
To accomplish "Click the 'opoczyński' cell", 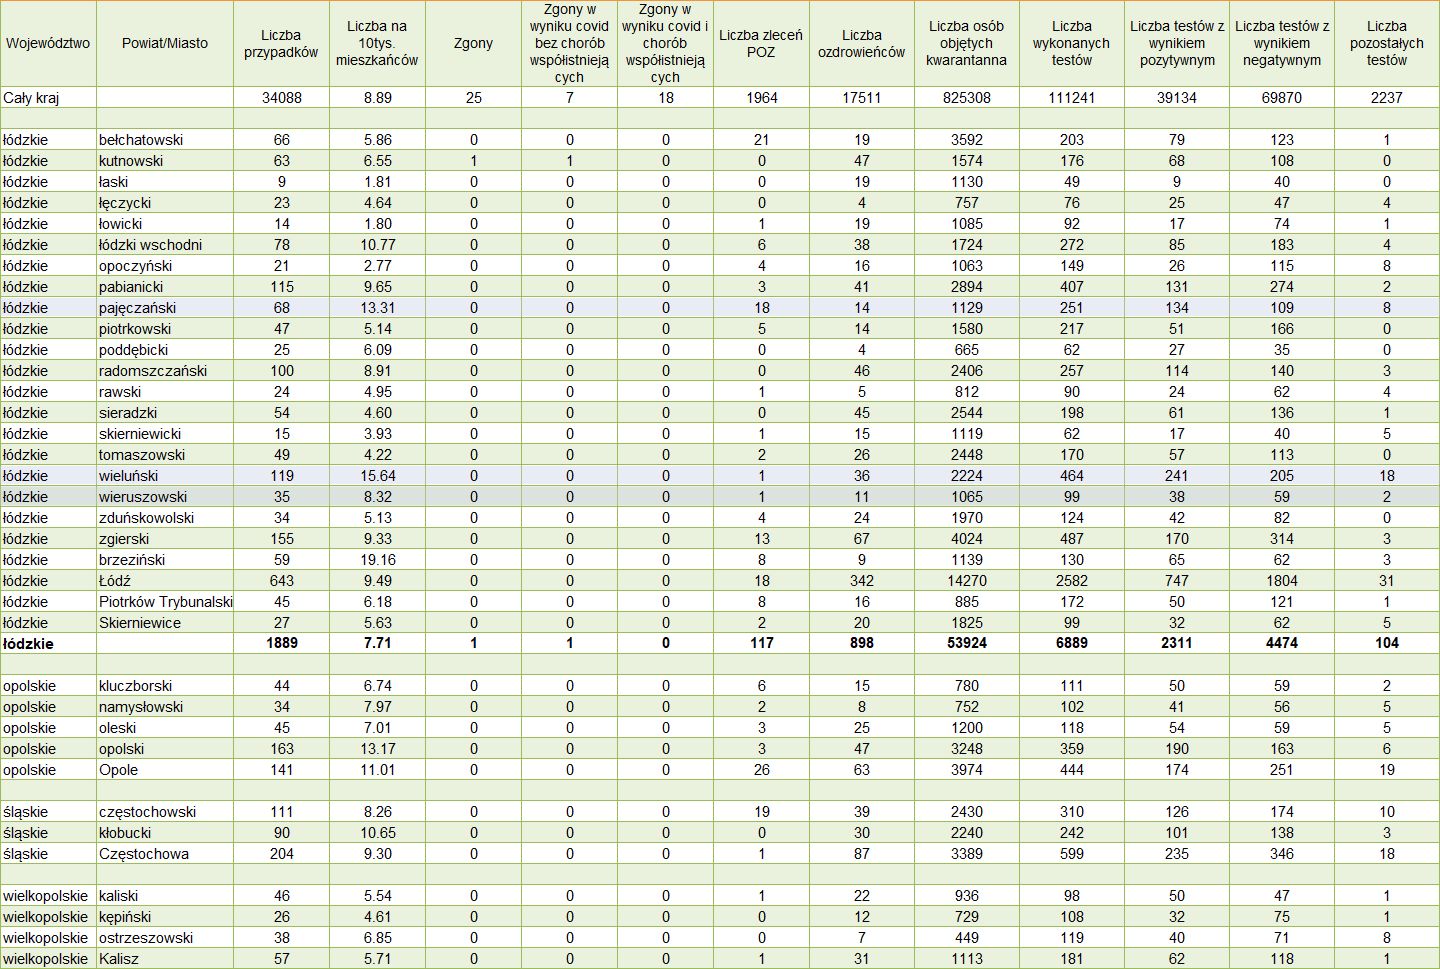I will pos(165,266).
